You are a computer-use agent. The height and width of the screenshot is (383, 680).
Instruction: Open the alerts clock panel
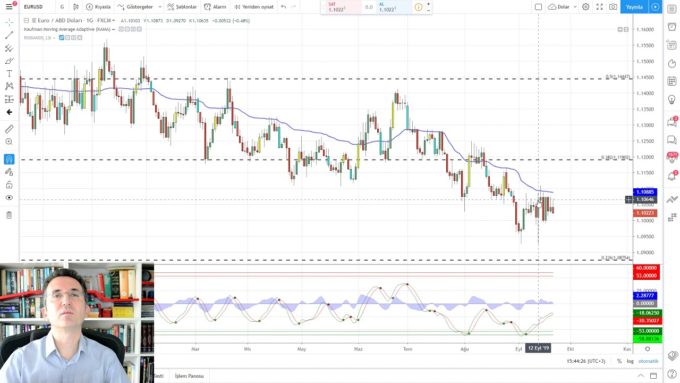point(672,27)
